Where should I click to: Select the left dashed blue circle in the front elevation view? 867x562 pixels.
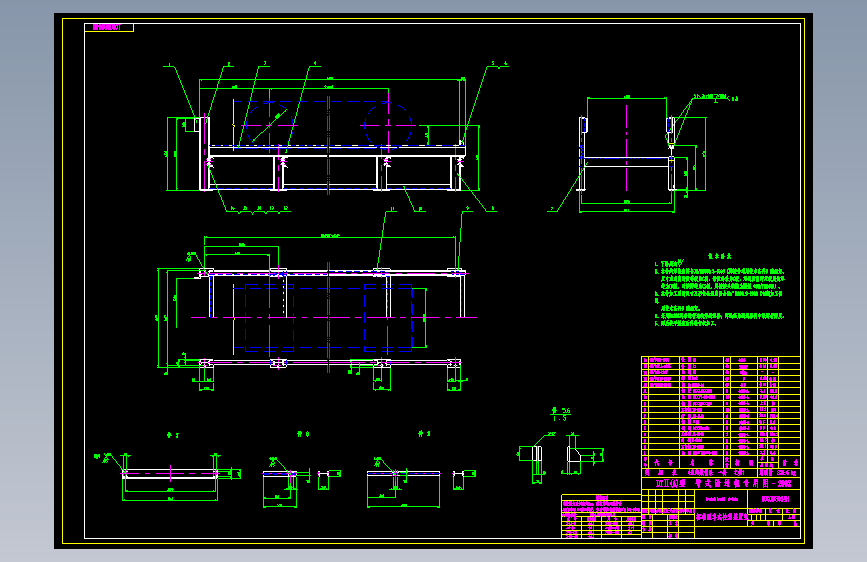point(269,125)
